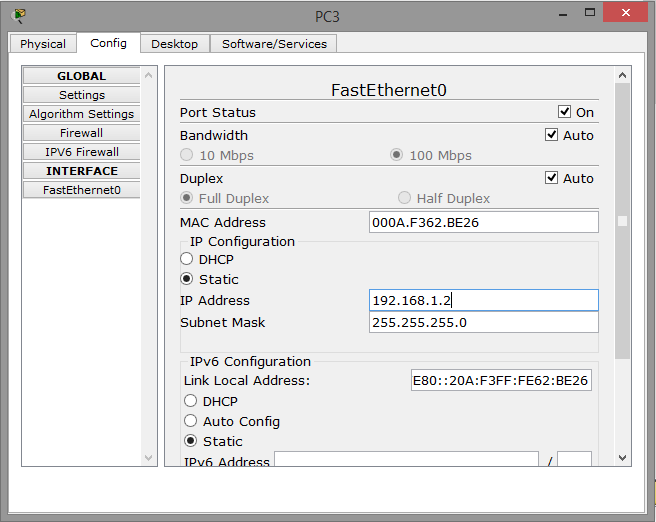
Task: Toggle the Duplex Auto checkbox
Action: 551,178
